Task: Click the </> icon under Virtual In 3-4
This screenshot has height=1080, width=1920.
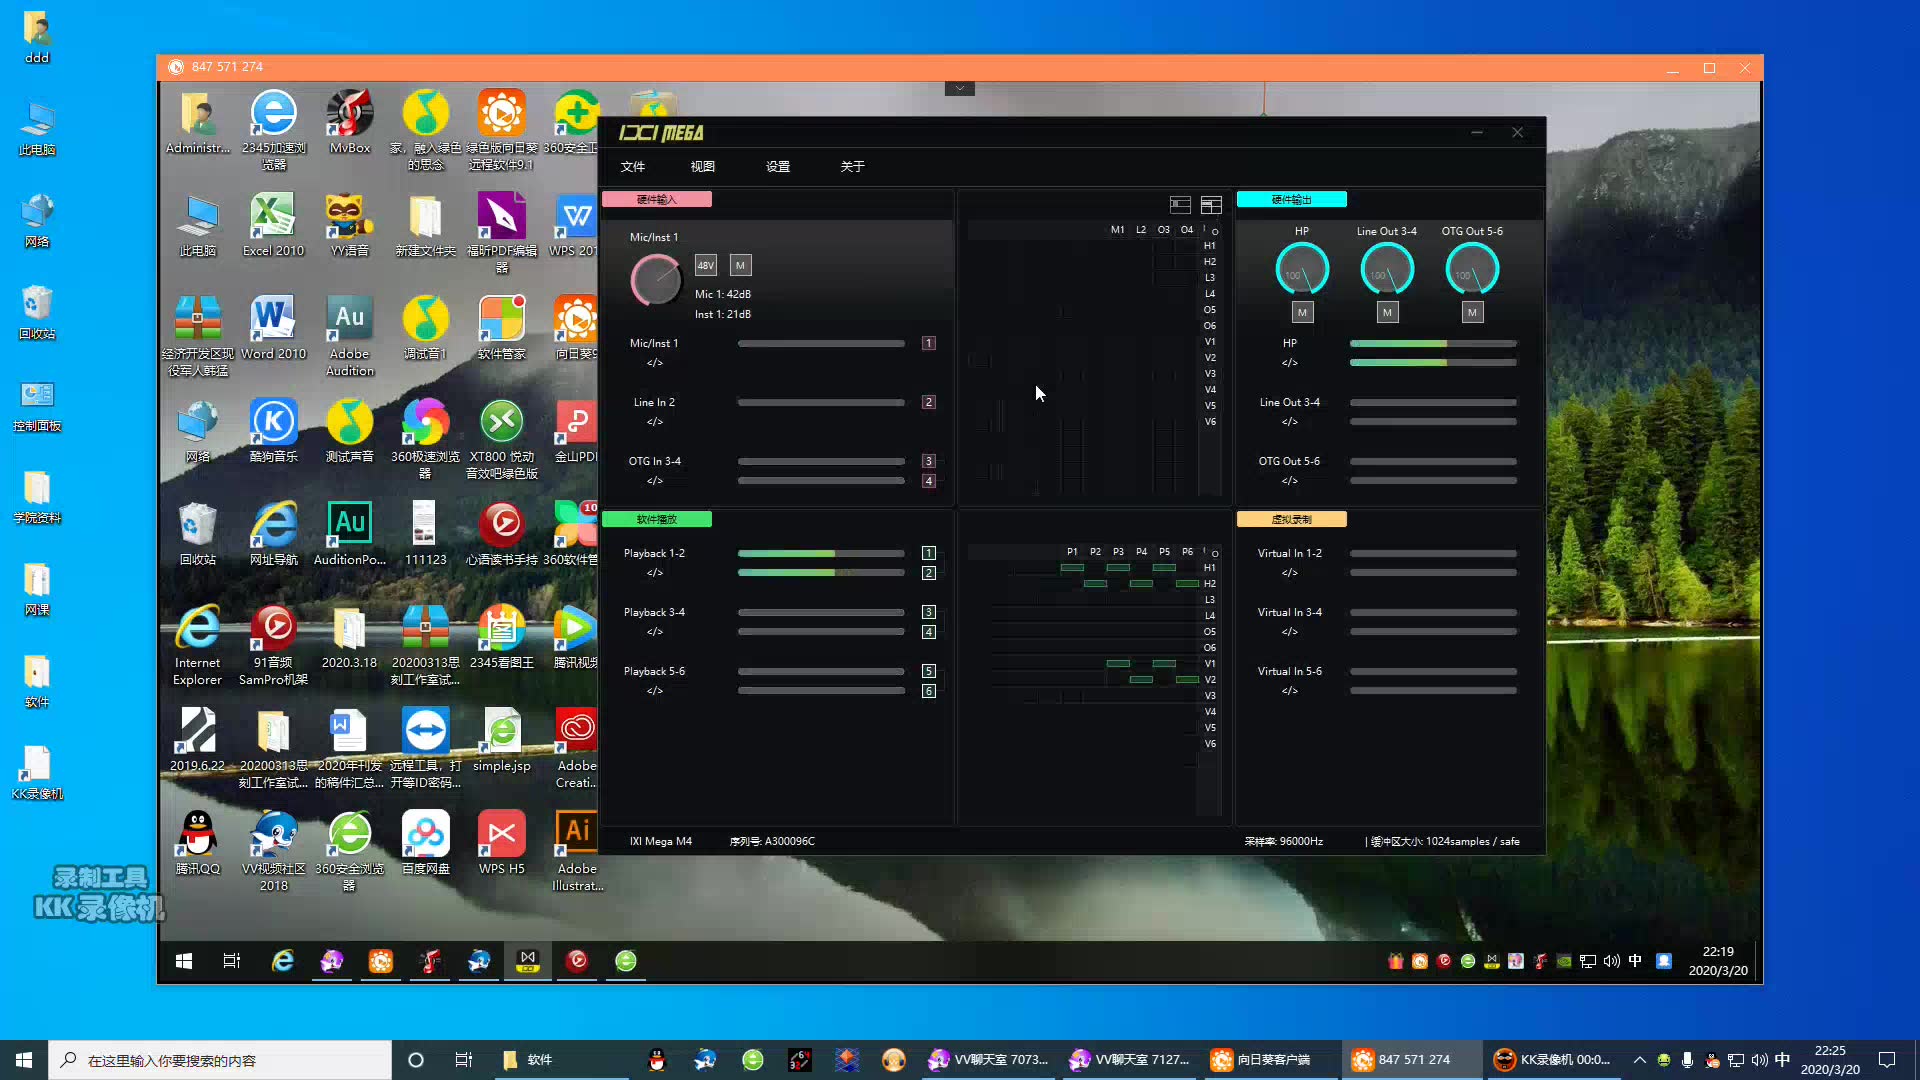Action: (x=1289, y=632)
